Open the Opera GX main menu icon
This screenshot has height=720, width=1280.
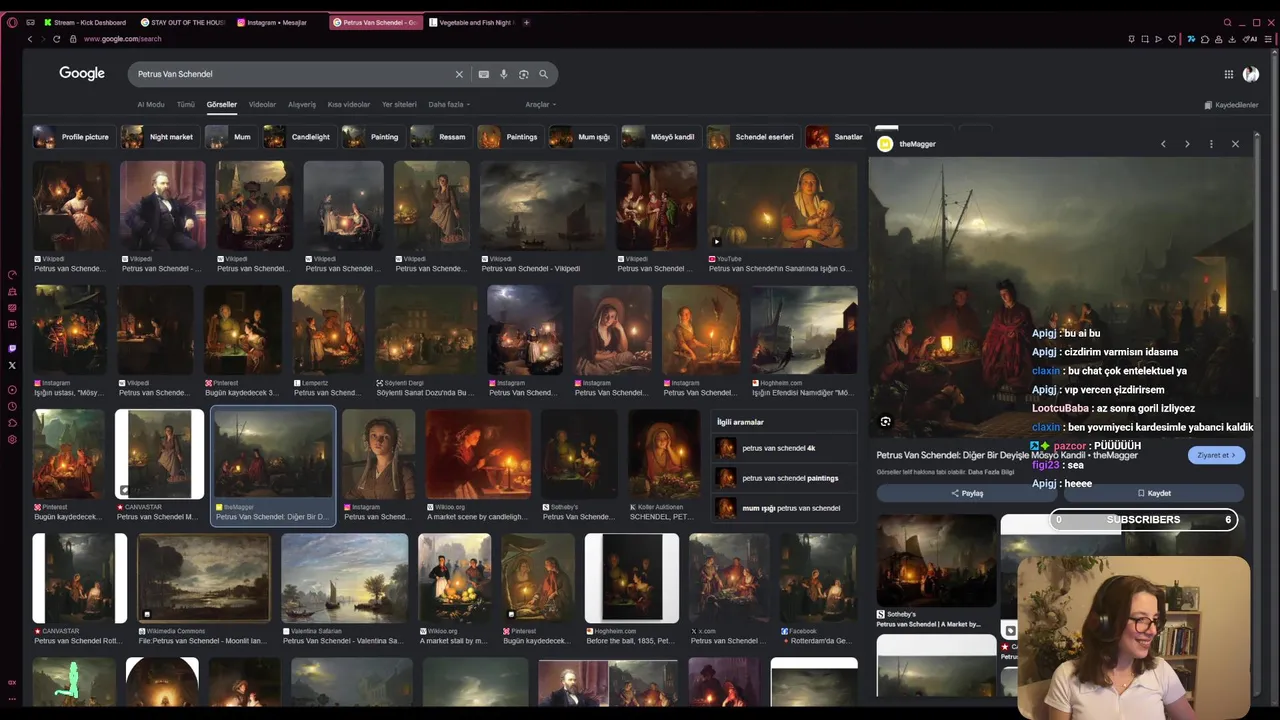(12, 22)
